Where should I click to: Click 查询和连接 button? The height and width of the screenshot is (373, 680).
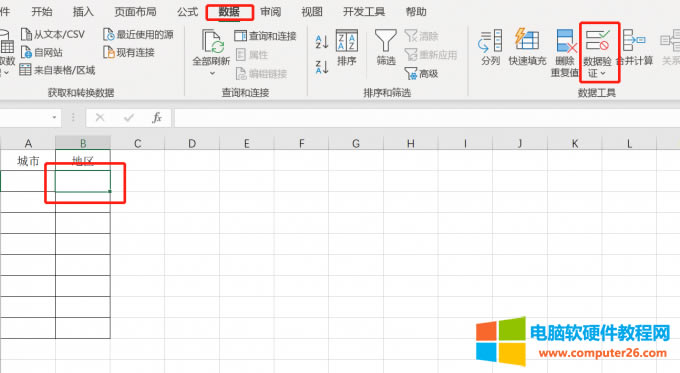point(265,36)
